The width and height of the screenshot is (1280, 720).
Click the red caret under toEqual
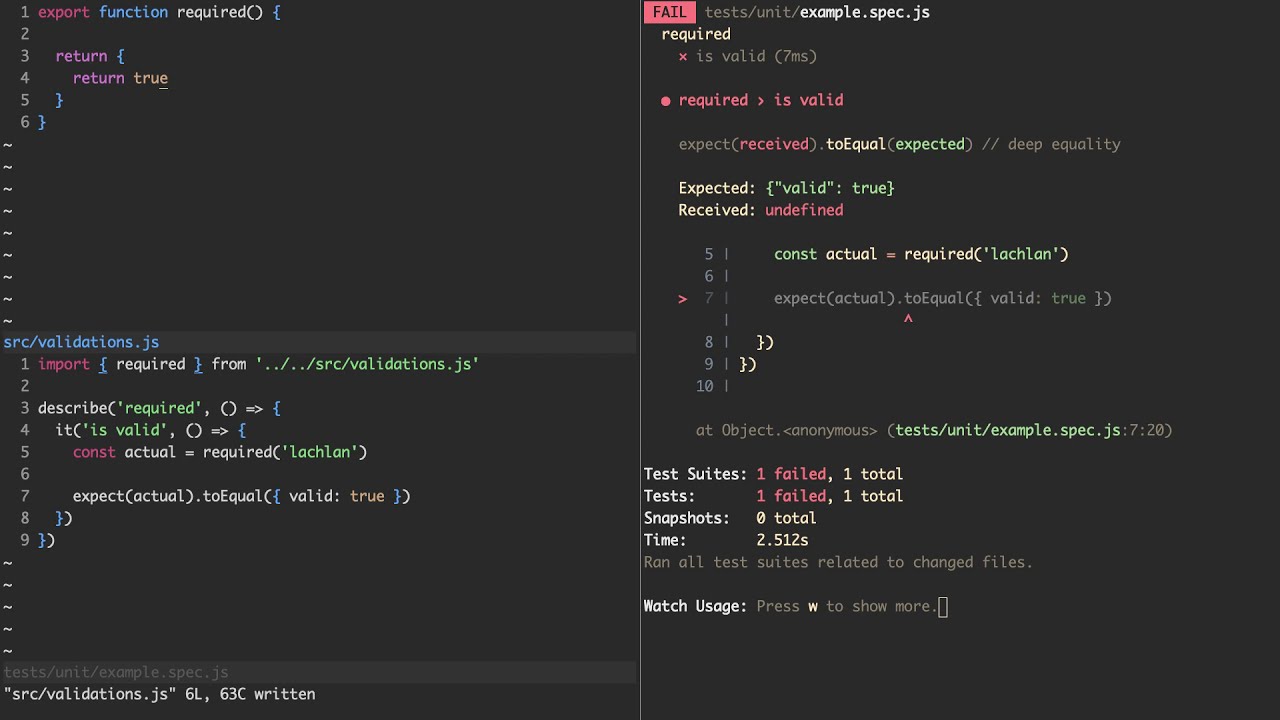(908, 320)
